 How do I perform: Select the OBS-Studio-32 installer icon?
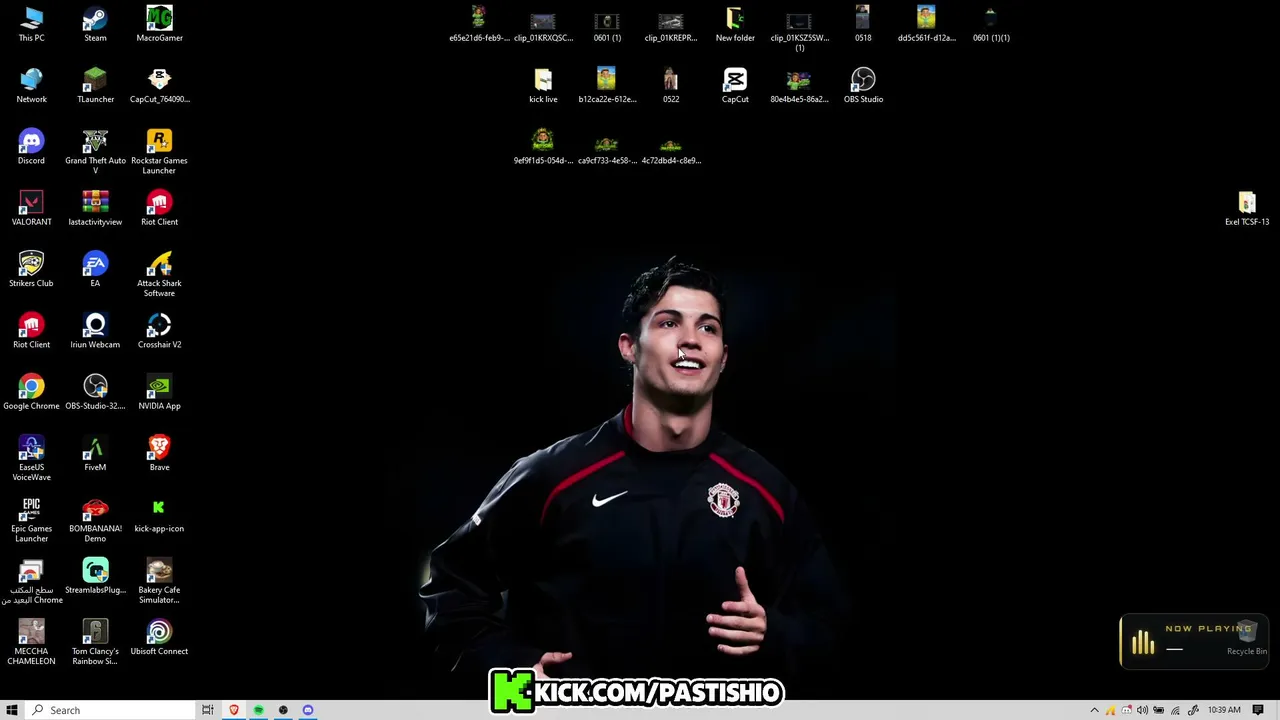[95, 391]
